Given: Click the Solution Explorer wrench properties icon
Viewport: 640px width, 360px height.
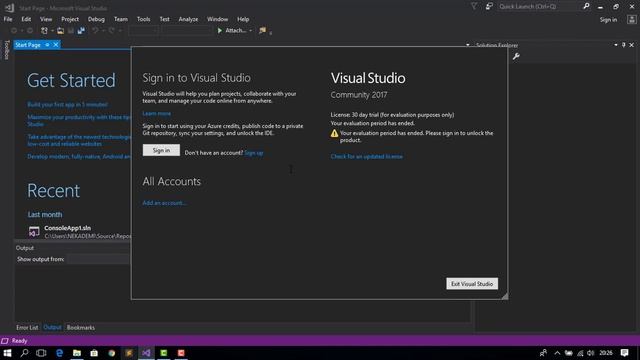Looking at the screenshot, I should point(516,56).
